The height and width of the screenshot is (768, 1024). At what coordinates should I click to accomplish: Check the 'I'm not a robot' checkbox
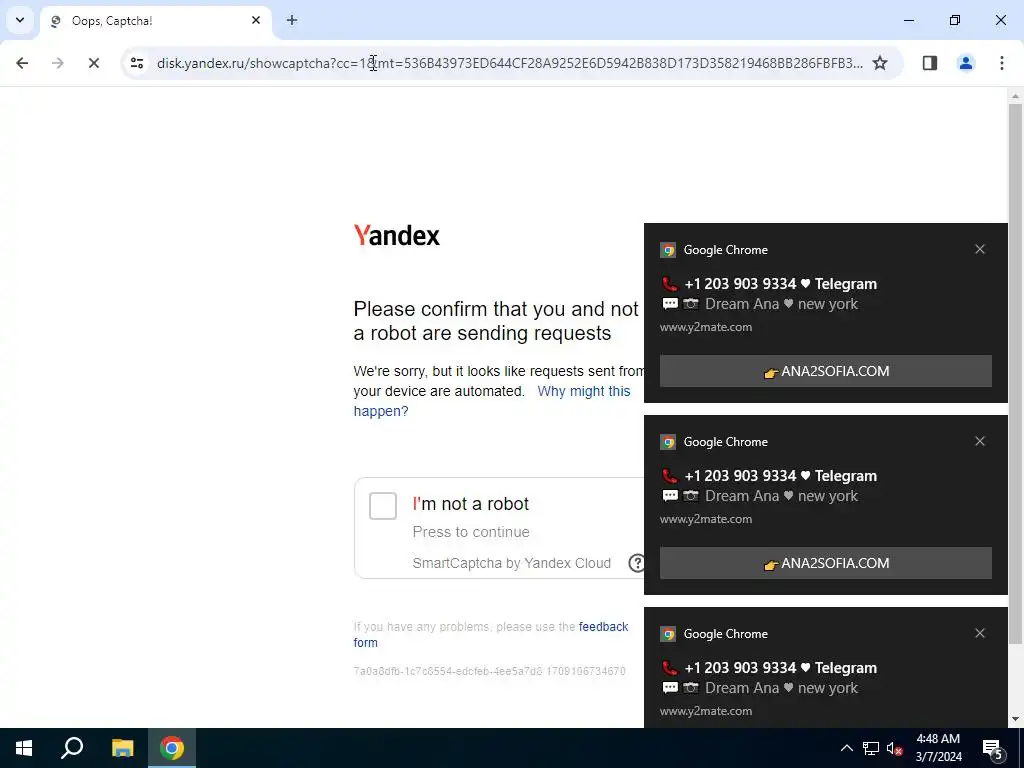point(383,506)
